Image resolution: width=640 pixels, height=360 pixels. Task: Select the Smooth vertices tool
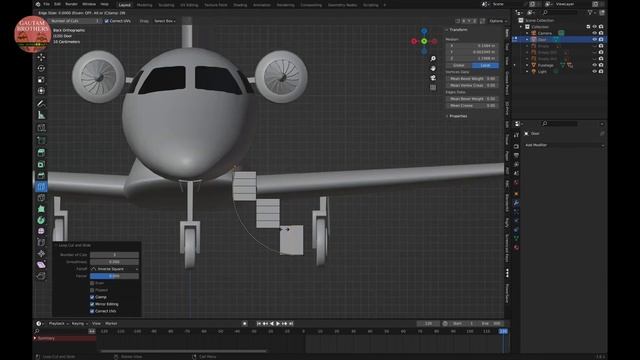pyautogui.click(x=41, y=231)
